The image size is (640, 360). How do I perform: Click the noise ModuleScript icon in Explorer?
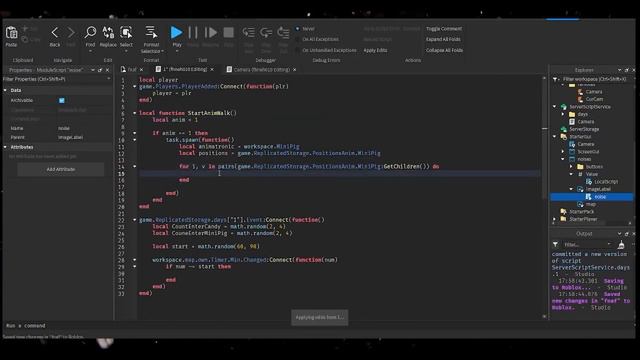coord(589,197)
